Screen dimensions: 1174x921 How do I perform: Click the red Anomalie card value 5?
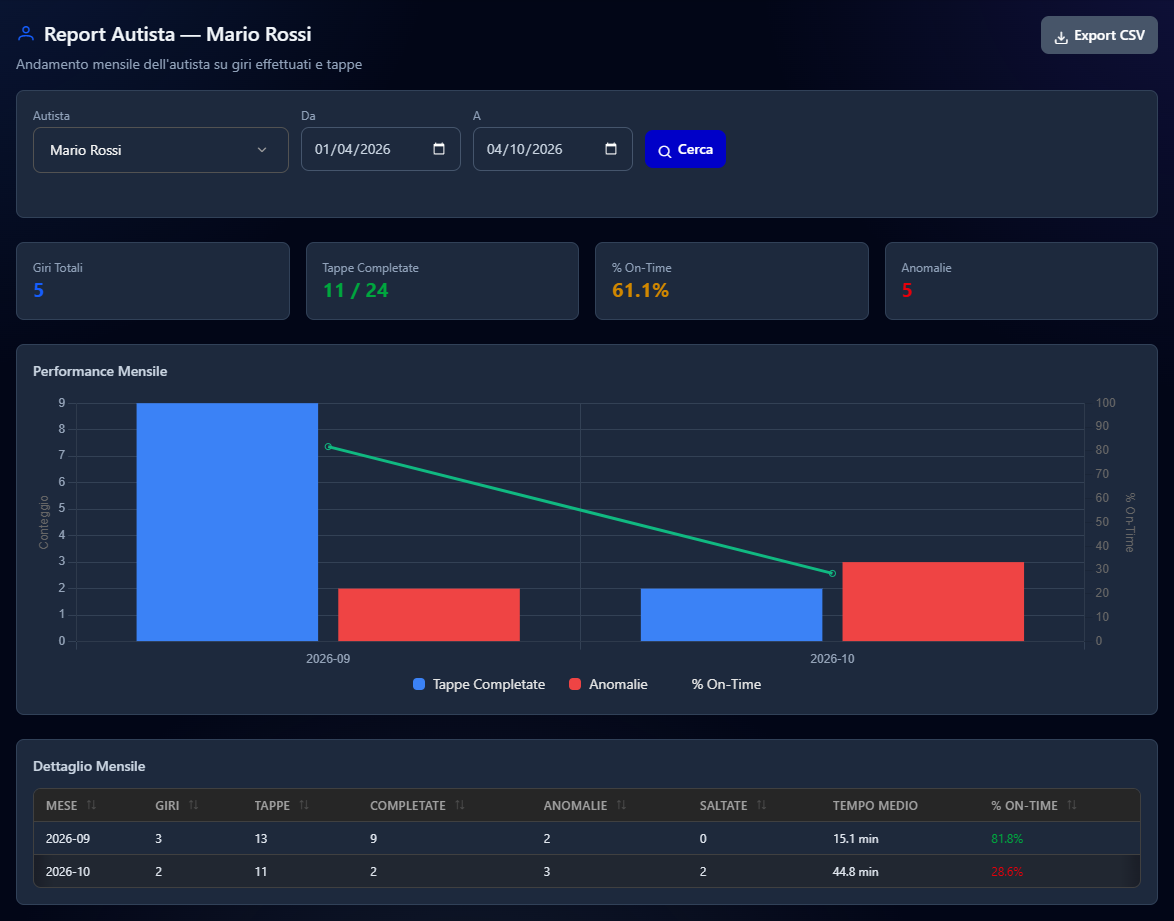(907, 291)
